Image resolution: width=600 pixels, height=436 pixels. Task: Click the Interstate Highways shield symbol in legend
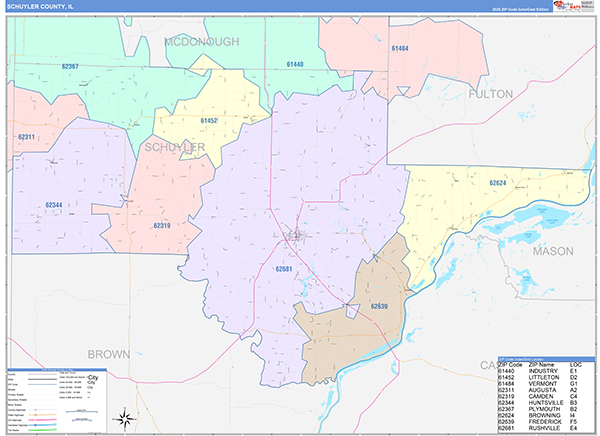36,425
